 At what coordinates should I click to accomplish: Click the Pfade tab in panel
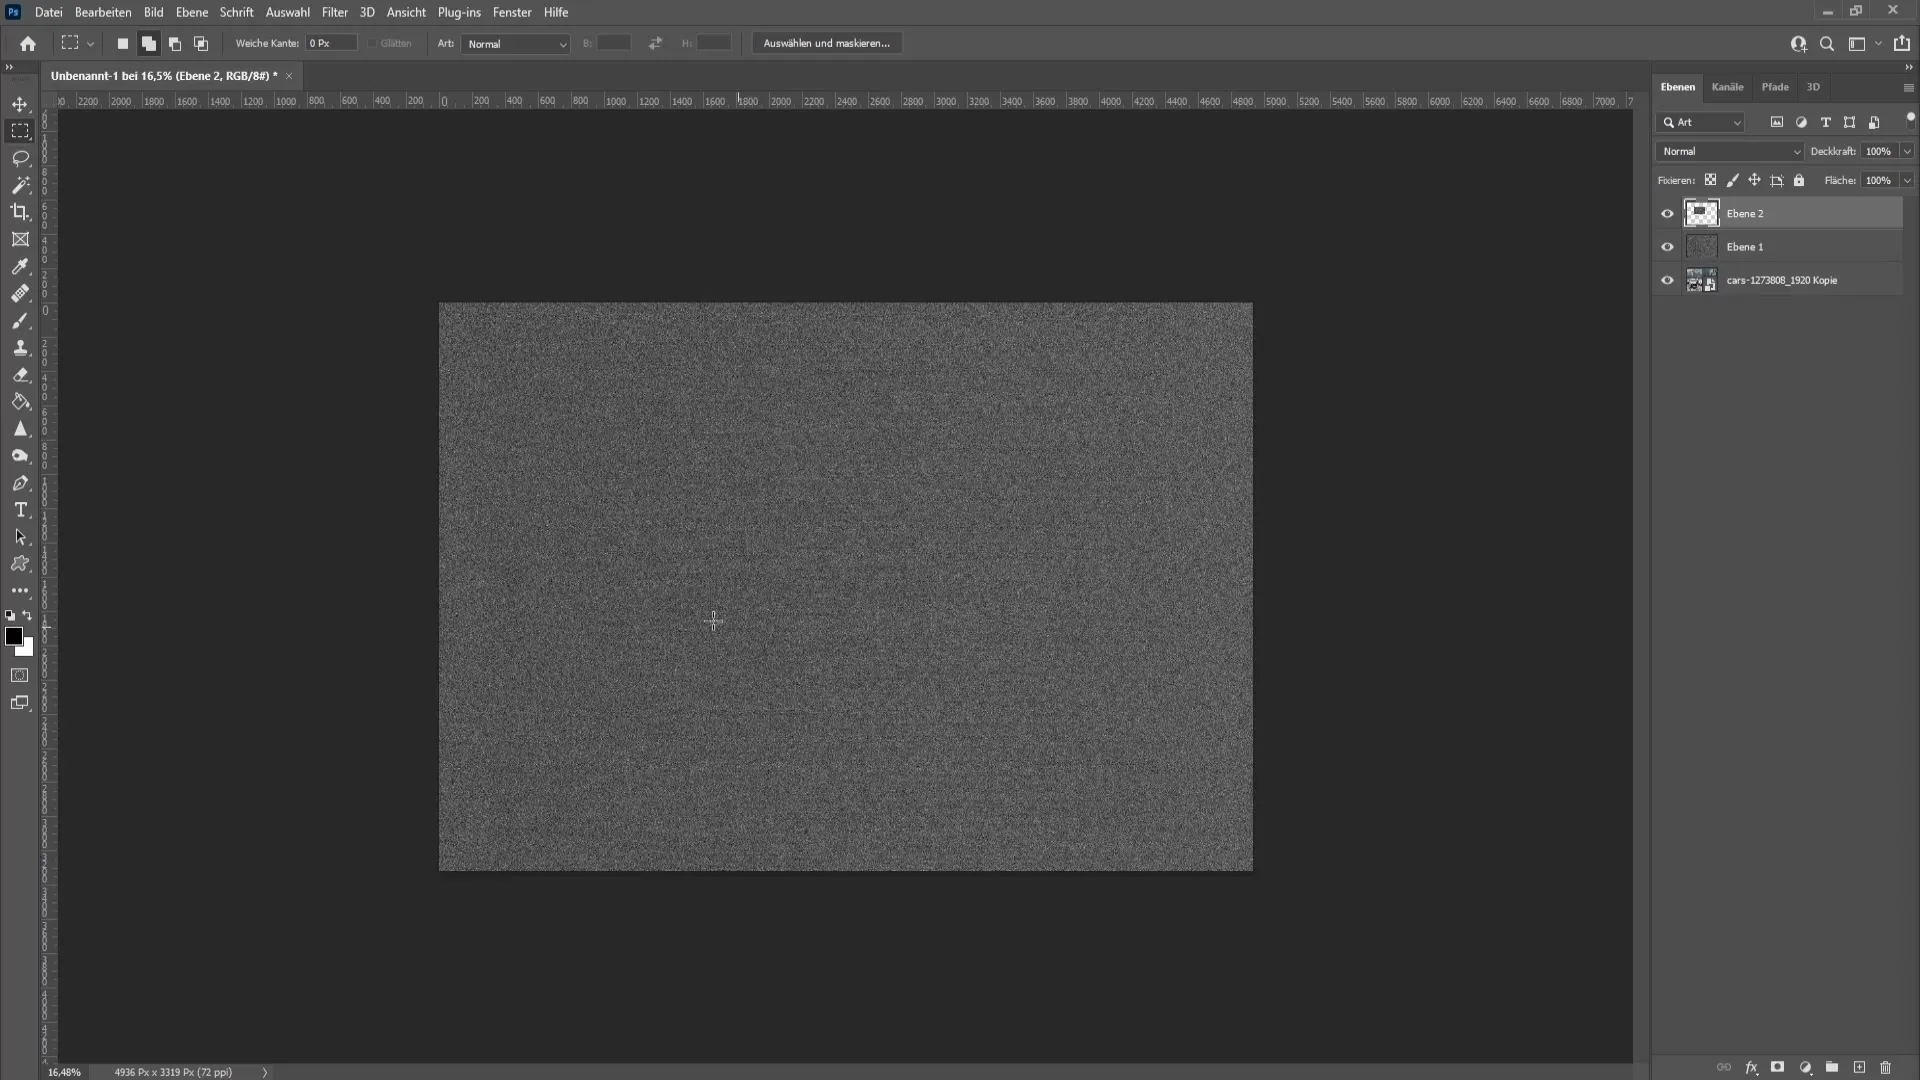[x=1776, y=86]
